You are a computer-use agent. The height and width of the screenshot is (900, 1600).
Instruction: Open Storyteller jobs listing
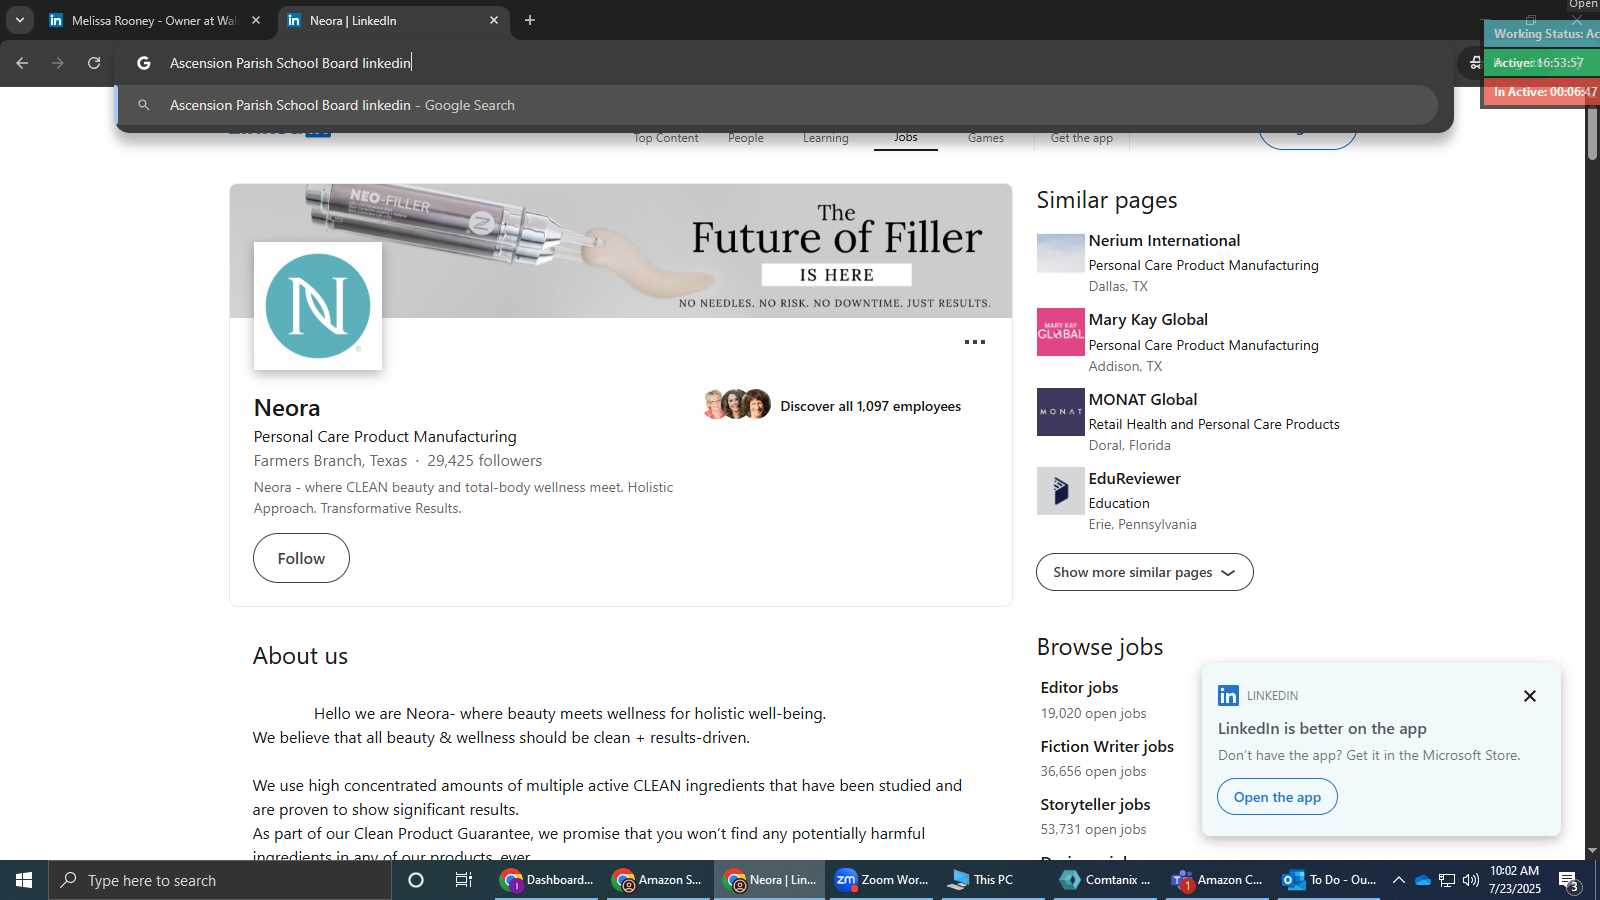1095,805
